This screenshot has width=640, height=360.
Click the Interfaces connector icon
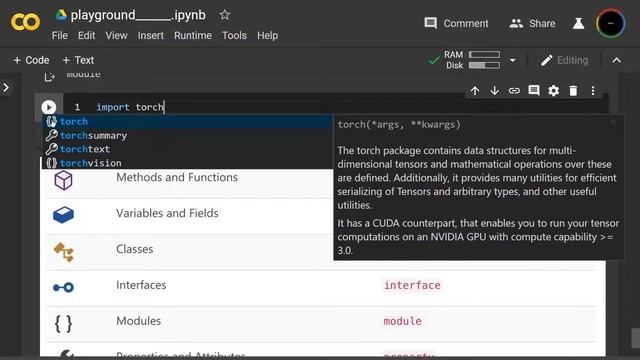(63, 287)
